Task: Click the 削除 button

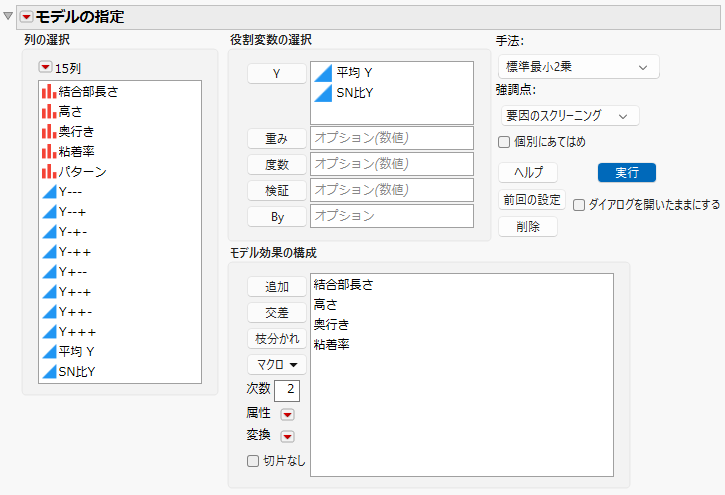Action: click(x=528, y=226)
